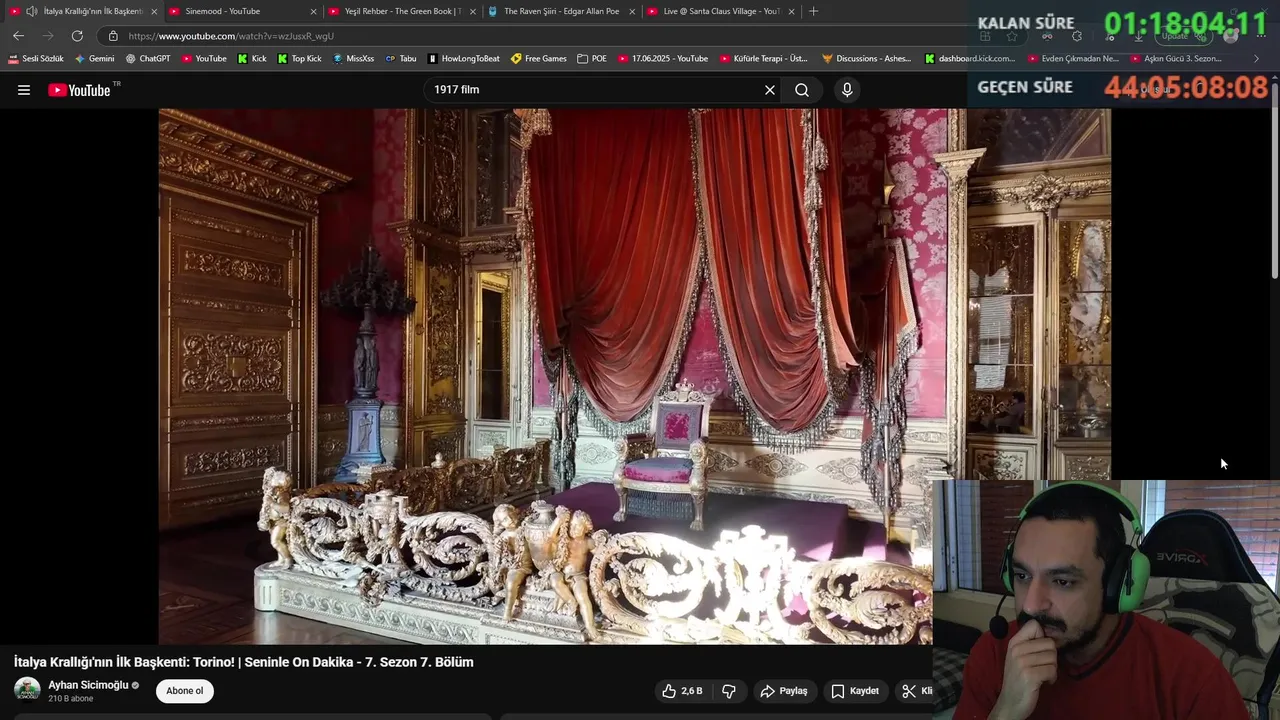Viewport: 1280px width, 720px height.
Task: Subscribe with the Abone ol button
Action: click(x=184, y=691)
